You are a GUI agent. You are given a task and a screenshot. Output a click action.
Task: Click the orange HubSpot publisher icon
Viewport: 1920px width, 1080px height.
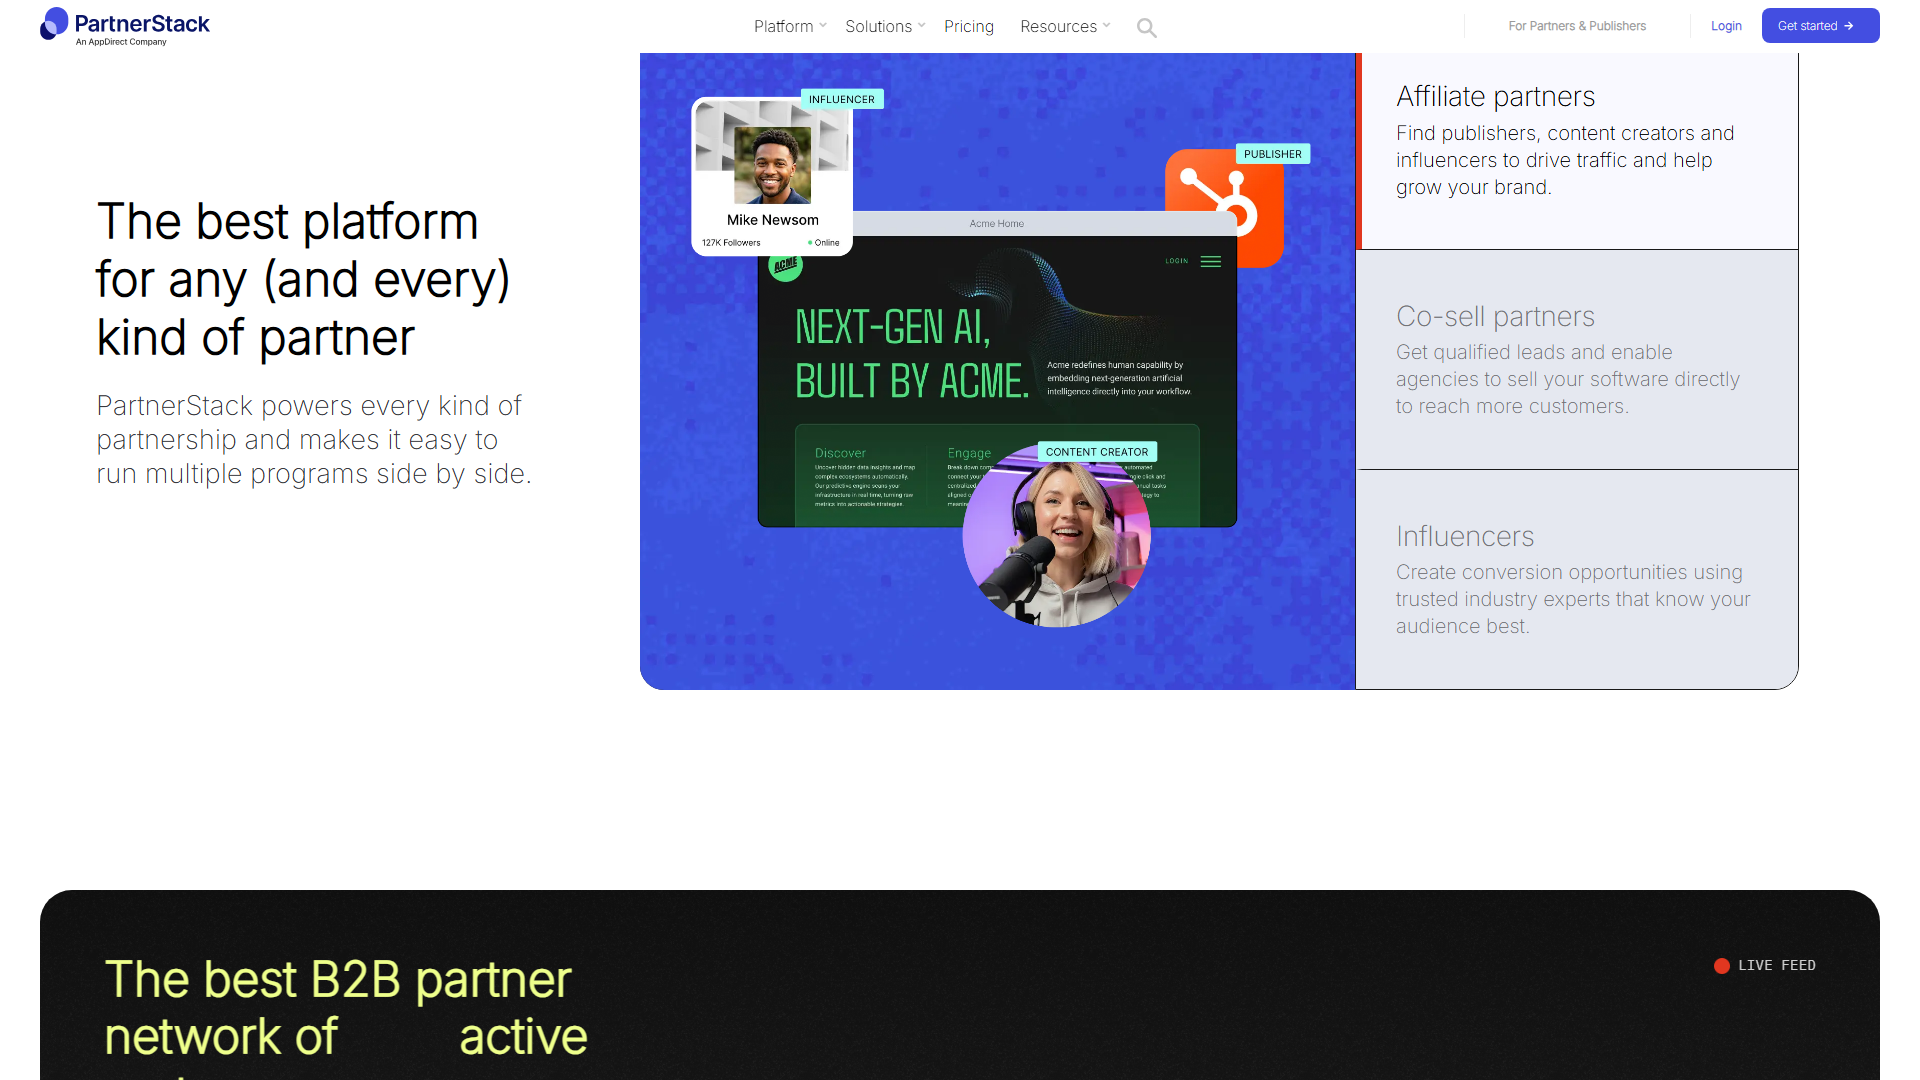pyautogui.click(x=1224, y=208)
